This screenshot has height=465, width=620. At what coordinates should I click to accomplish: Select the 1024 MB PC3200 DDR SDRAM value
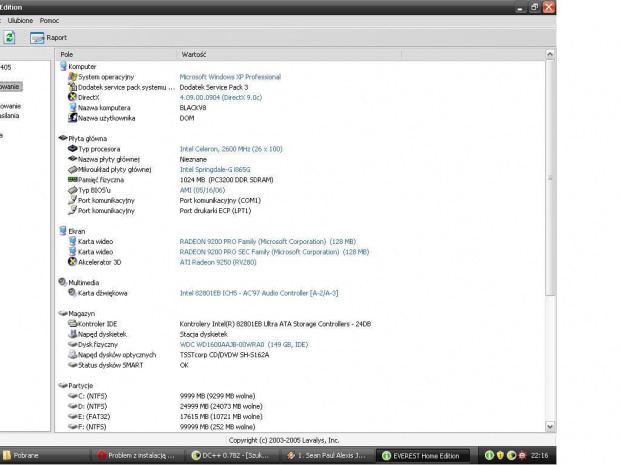(x=227, y=180)
